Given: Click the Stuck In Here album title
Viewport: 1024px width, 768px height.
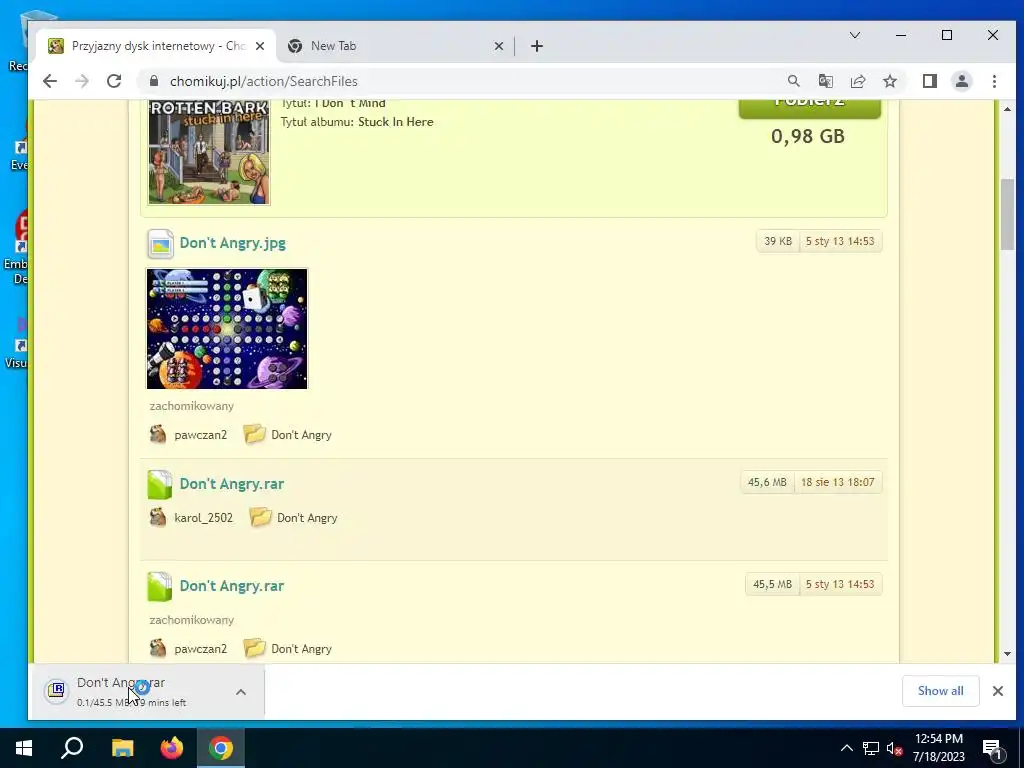Looking at the screenshot, I should pyautogui.click(x=396, y=122).
